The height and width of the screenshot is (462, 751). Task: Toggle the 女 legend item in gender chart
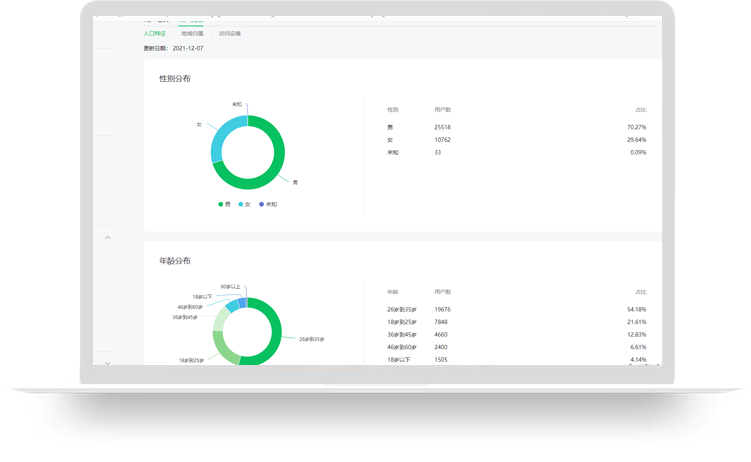point(243,204)
